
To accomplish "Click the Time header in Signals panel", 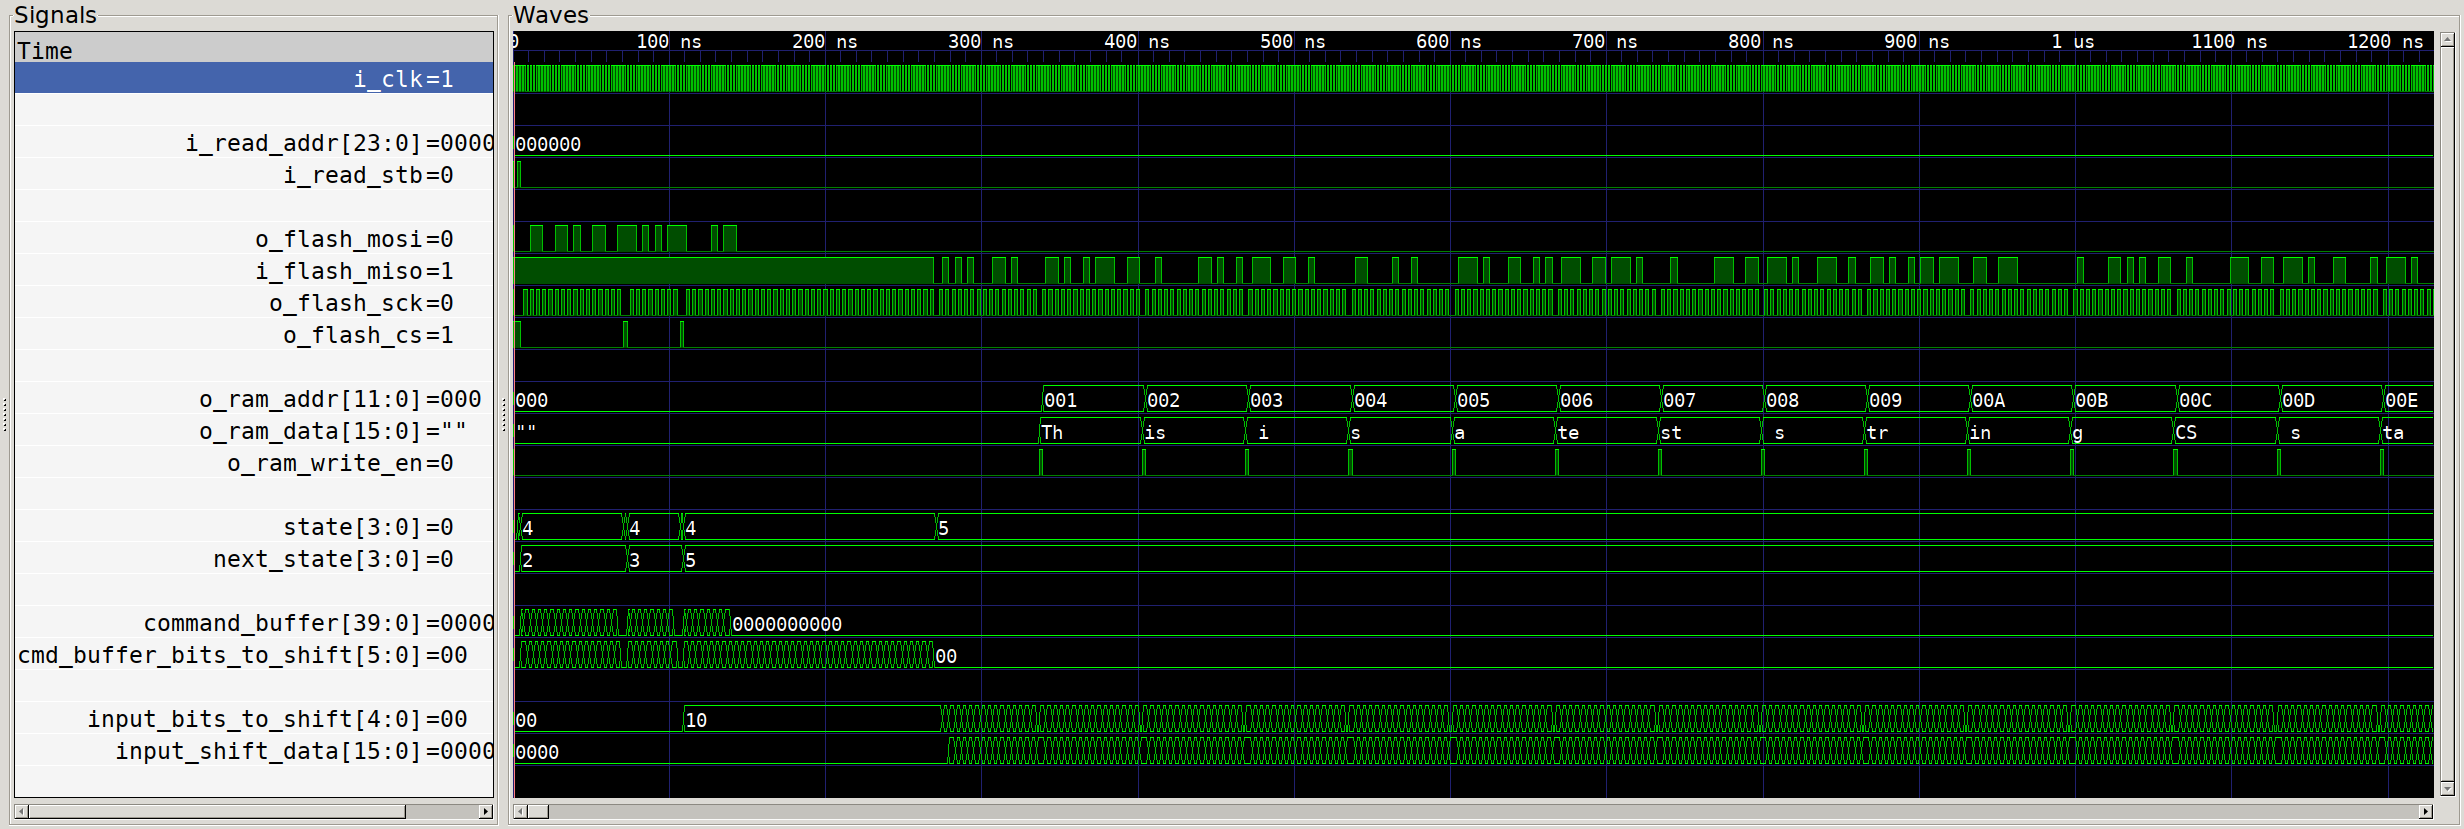I will (x=254, y=48).
